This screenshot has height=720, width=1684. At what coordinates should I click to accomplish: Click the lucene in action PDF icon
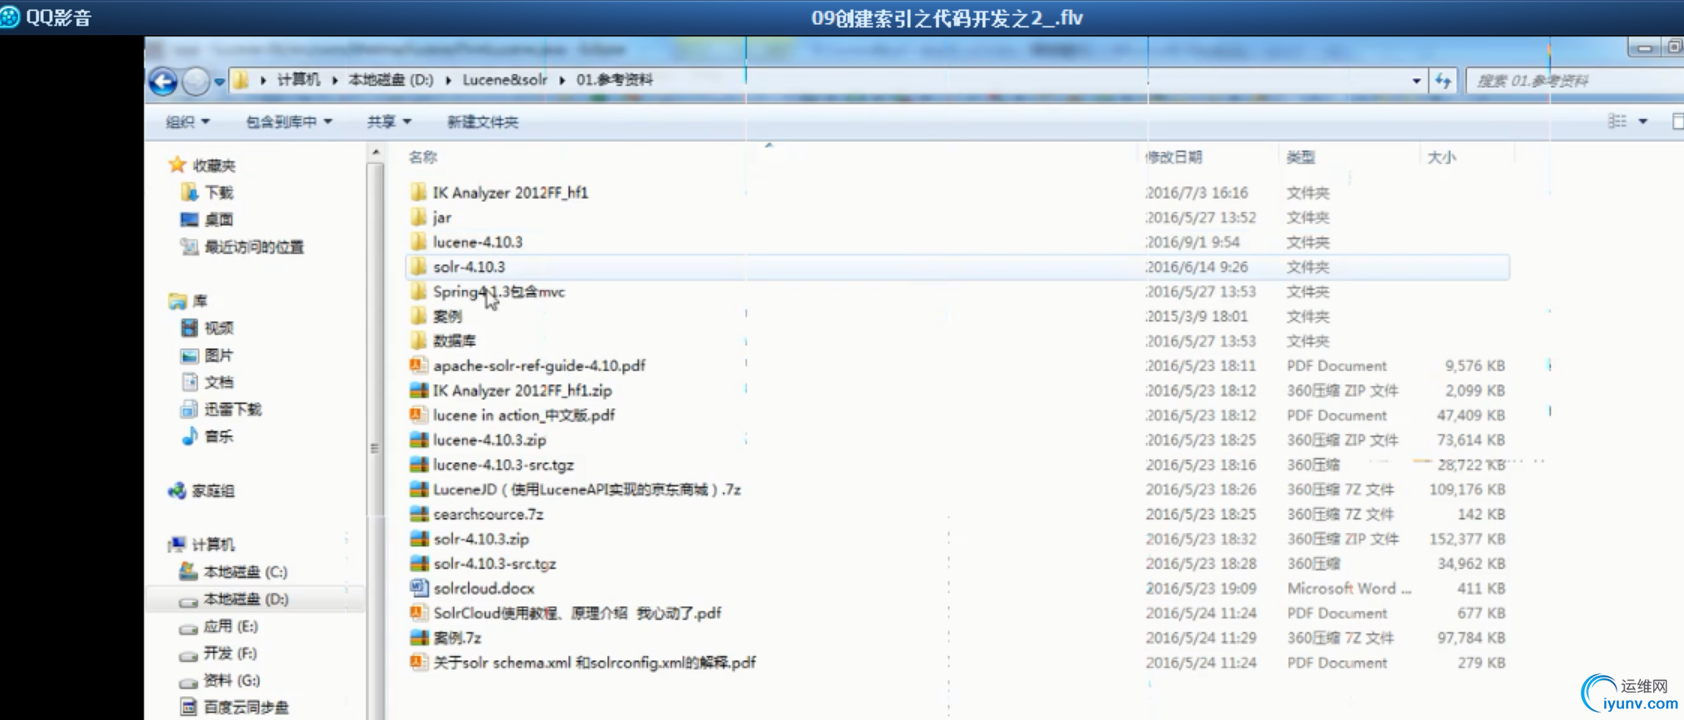pos(418,415)
